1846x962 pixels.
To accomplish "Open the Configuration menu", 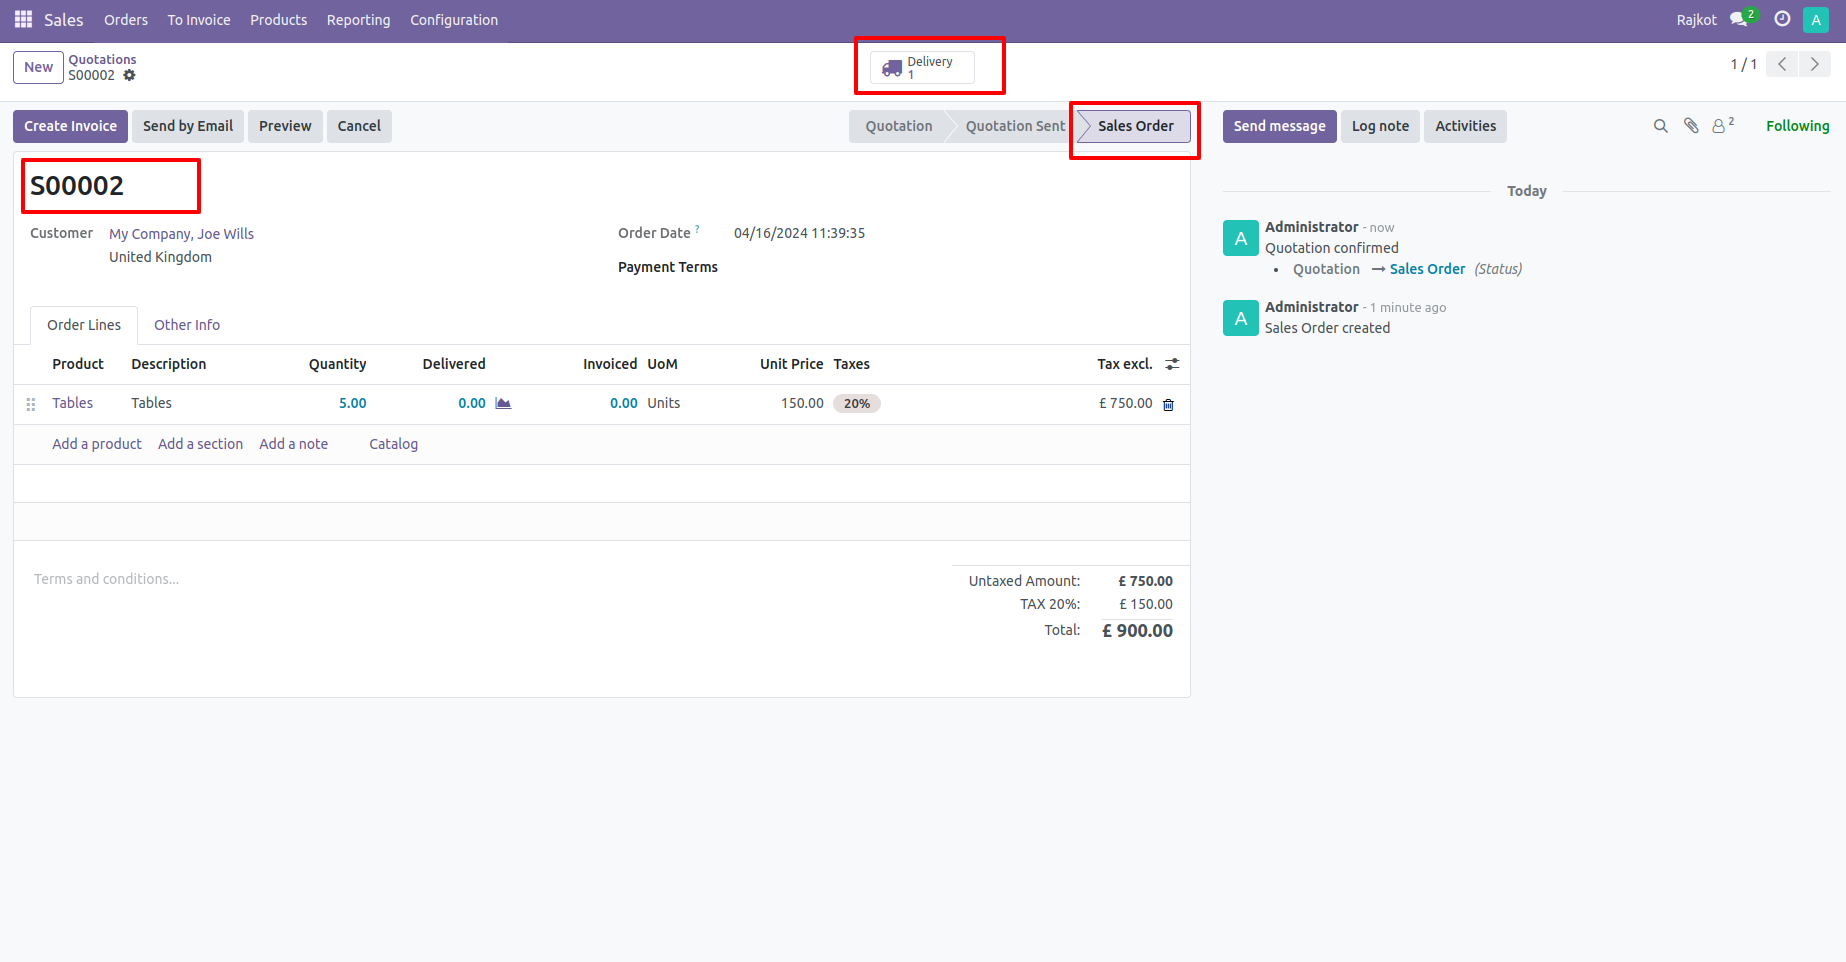I will click(x=453, y=19).
